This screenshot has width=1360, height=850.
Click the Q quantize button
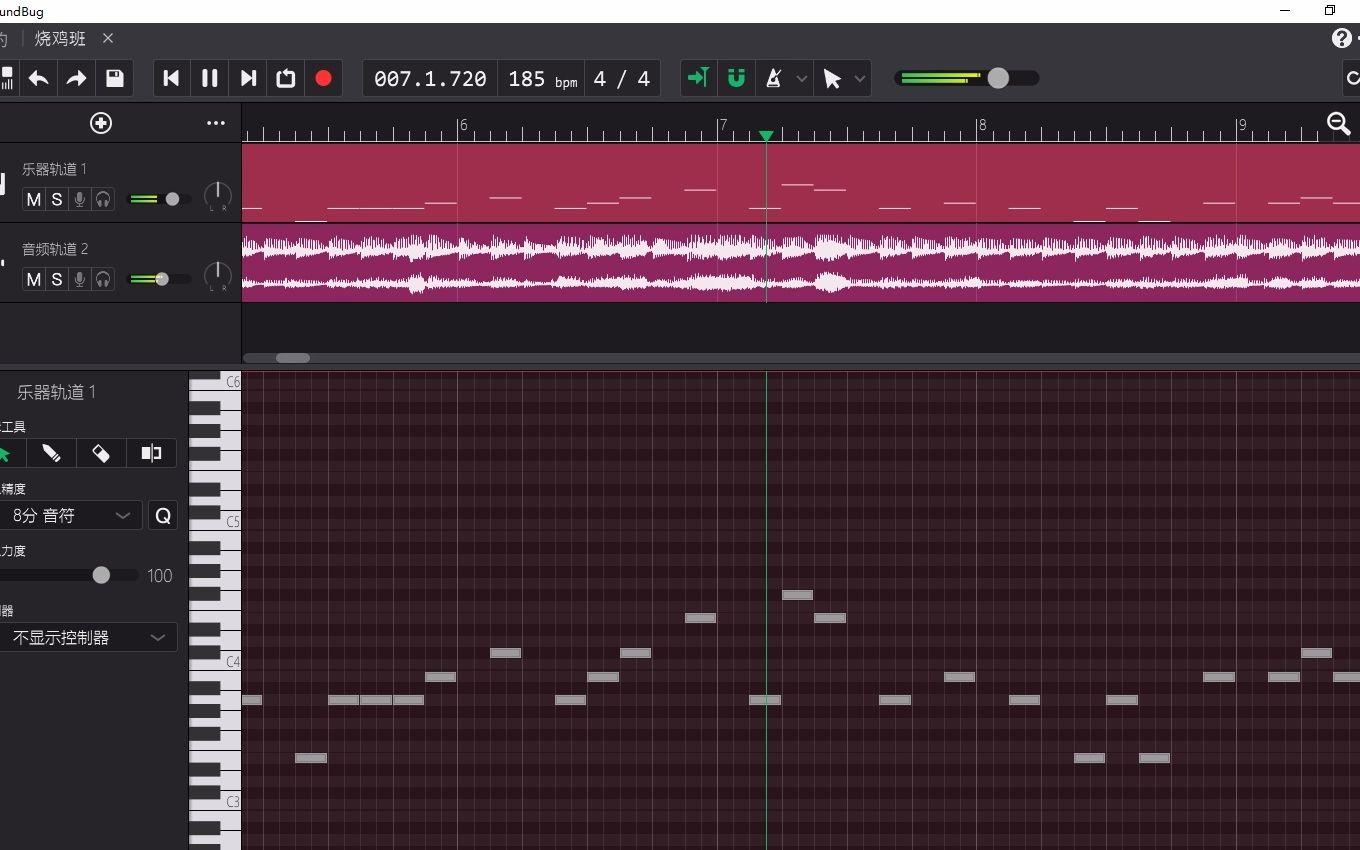pyautogui.click(x=162, y=516)
